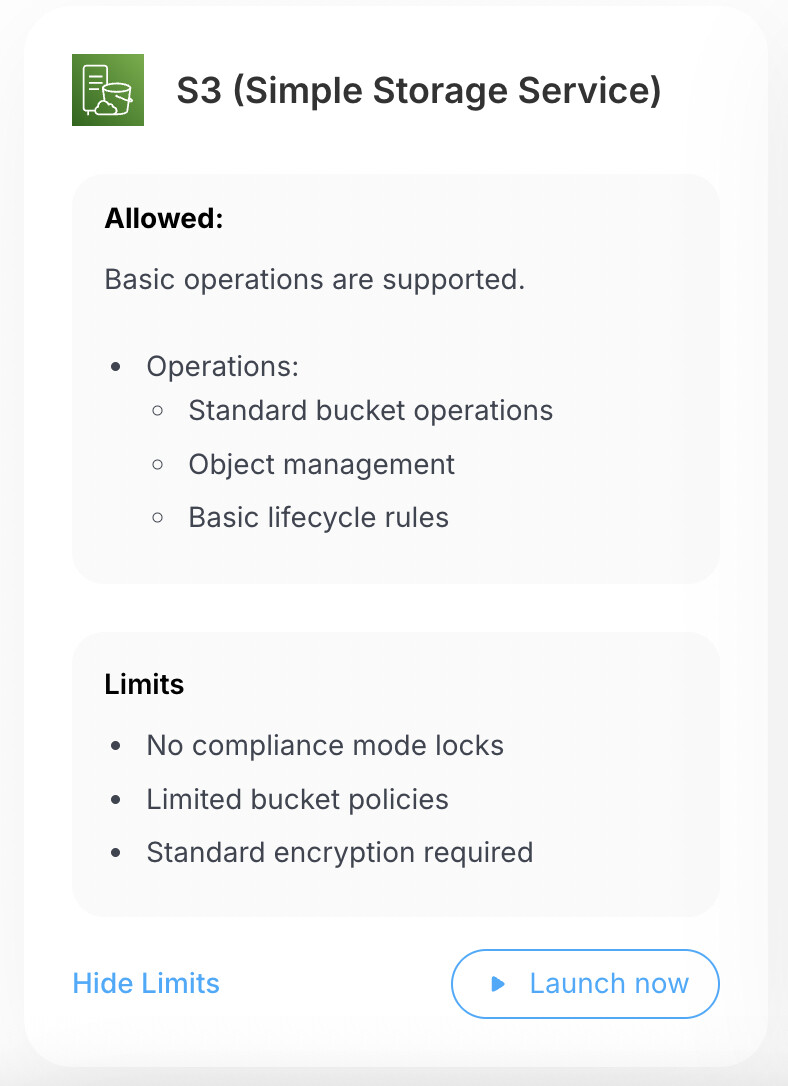Click the bullet before Operations:
This screenshot has width=788, height=1086.
coord(116,366)
